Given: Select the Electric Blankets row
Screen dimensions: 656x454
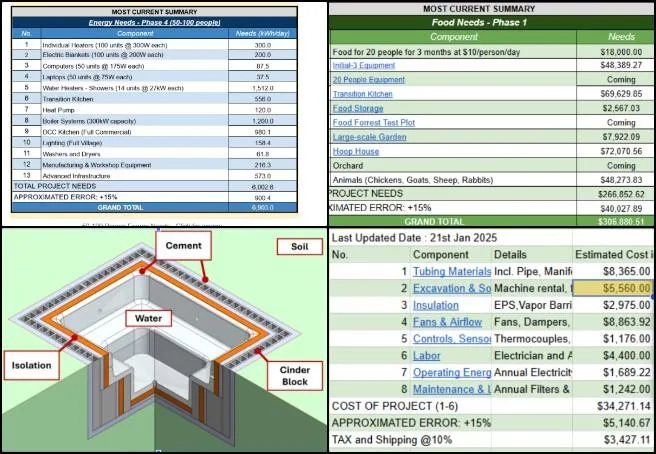Looking at the screenshot, I should [155, 55].
